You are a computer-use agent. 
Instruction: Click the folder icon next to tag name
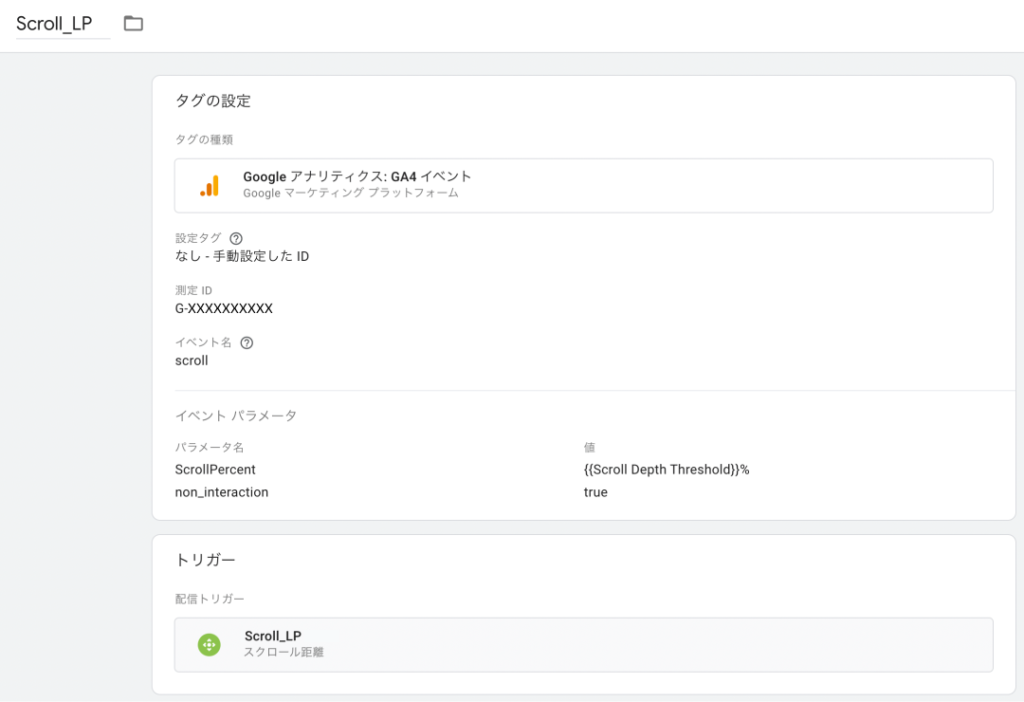click(134, 24)
